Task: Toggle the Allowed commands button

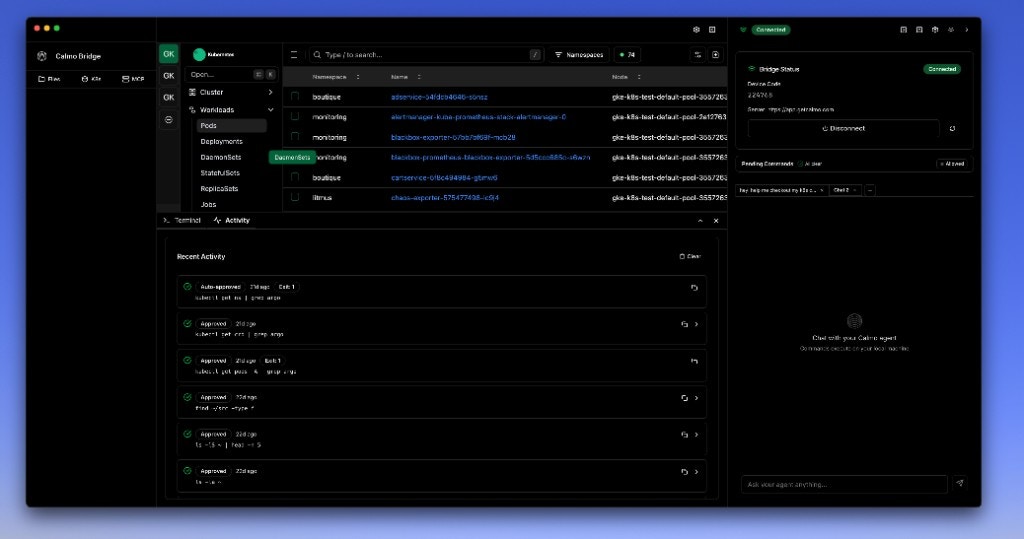Action: point(952,164)
